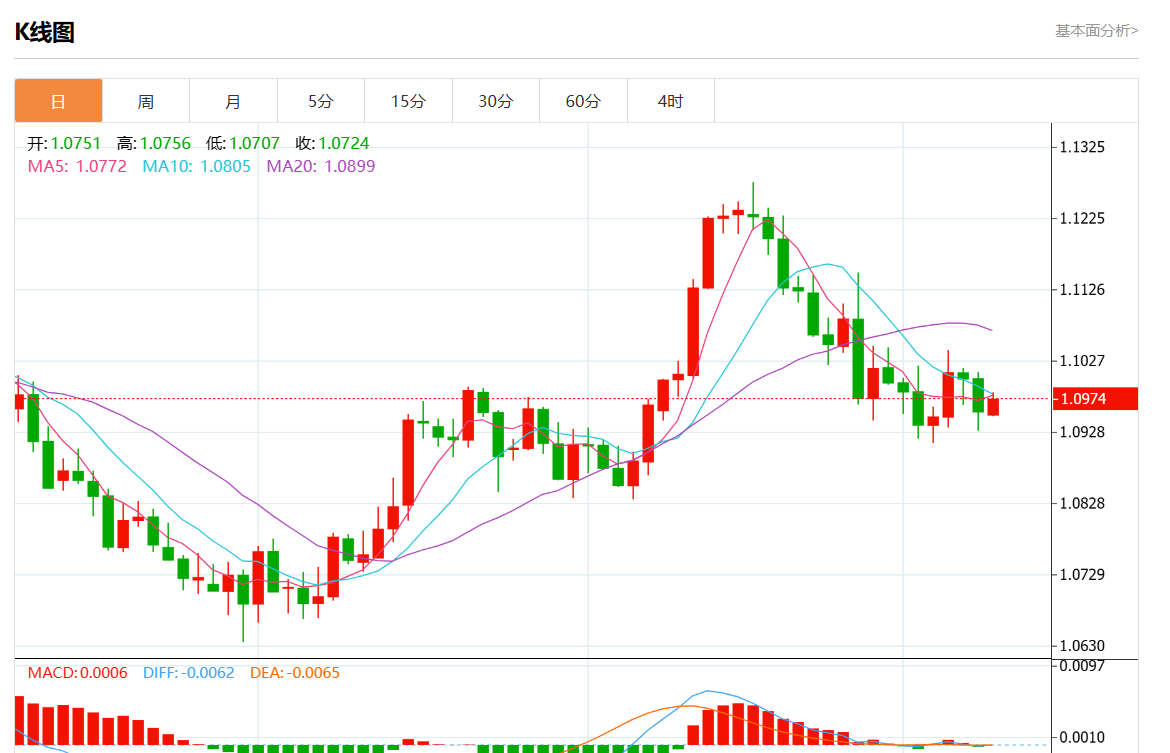The image size is (1170, 753).
Task: Click the 高:1.0756 high price value
Action: pos(154,143)
